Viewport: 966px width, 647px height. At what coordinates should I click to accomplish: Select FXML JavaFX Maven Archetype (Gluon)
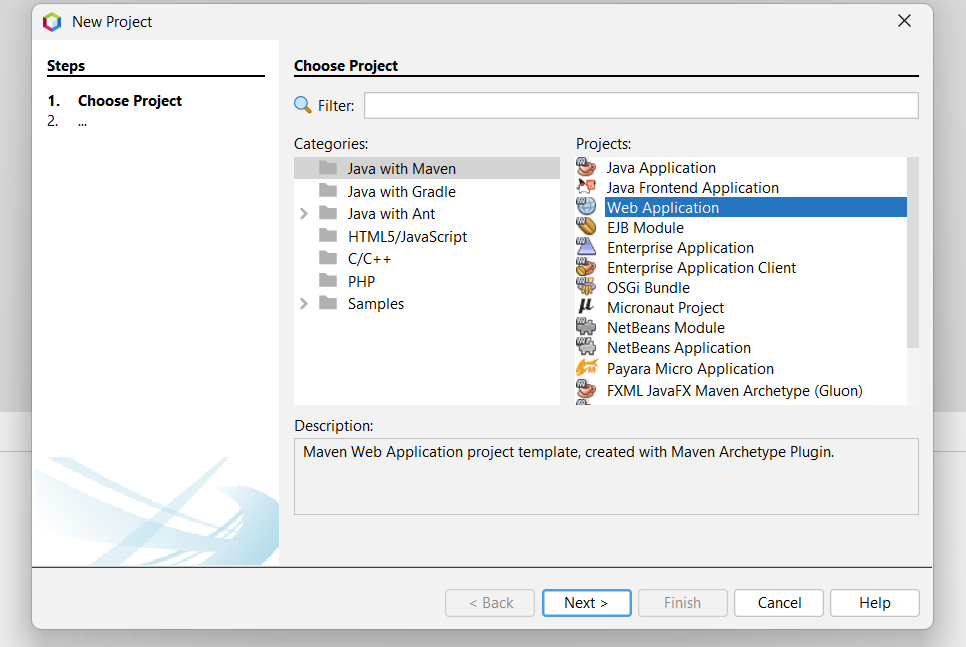734,391
